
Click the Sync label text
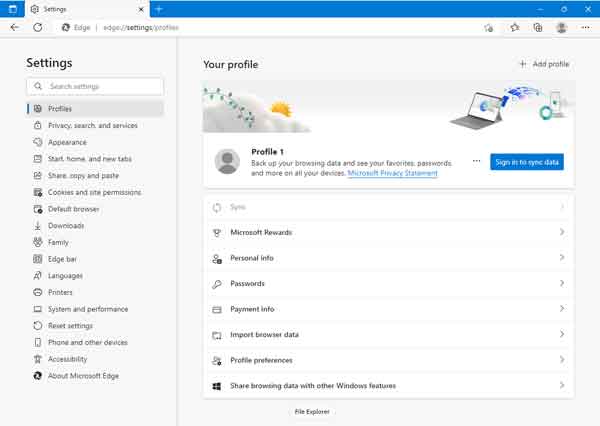pos(238,207)
